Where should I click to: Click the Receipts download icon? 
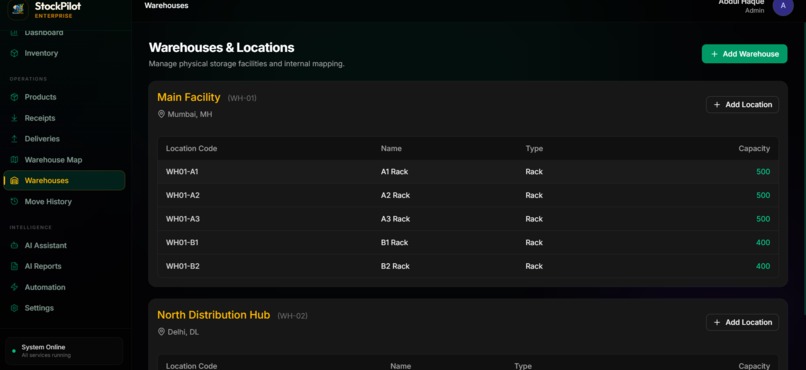click(x=14, y=118)
